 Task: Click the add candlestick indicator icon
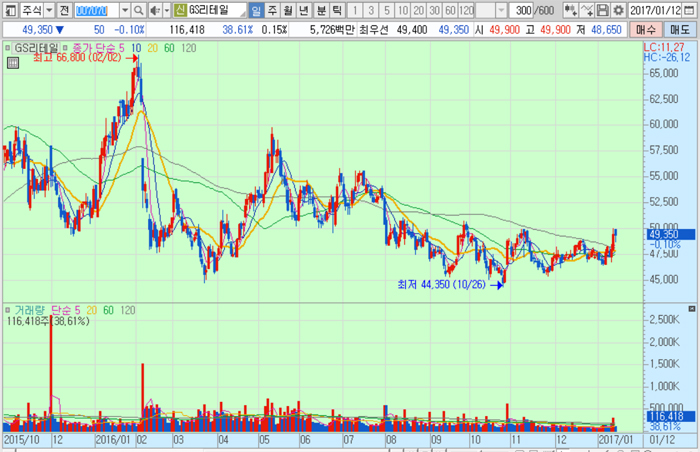coord(571,10)
